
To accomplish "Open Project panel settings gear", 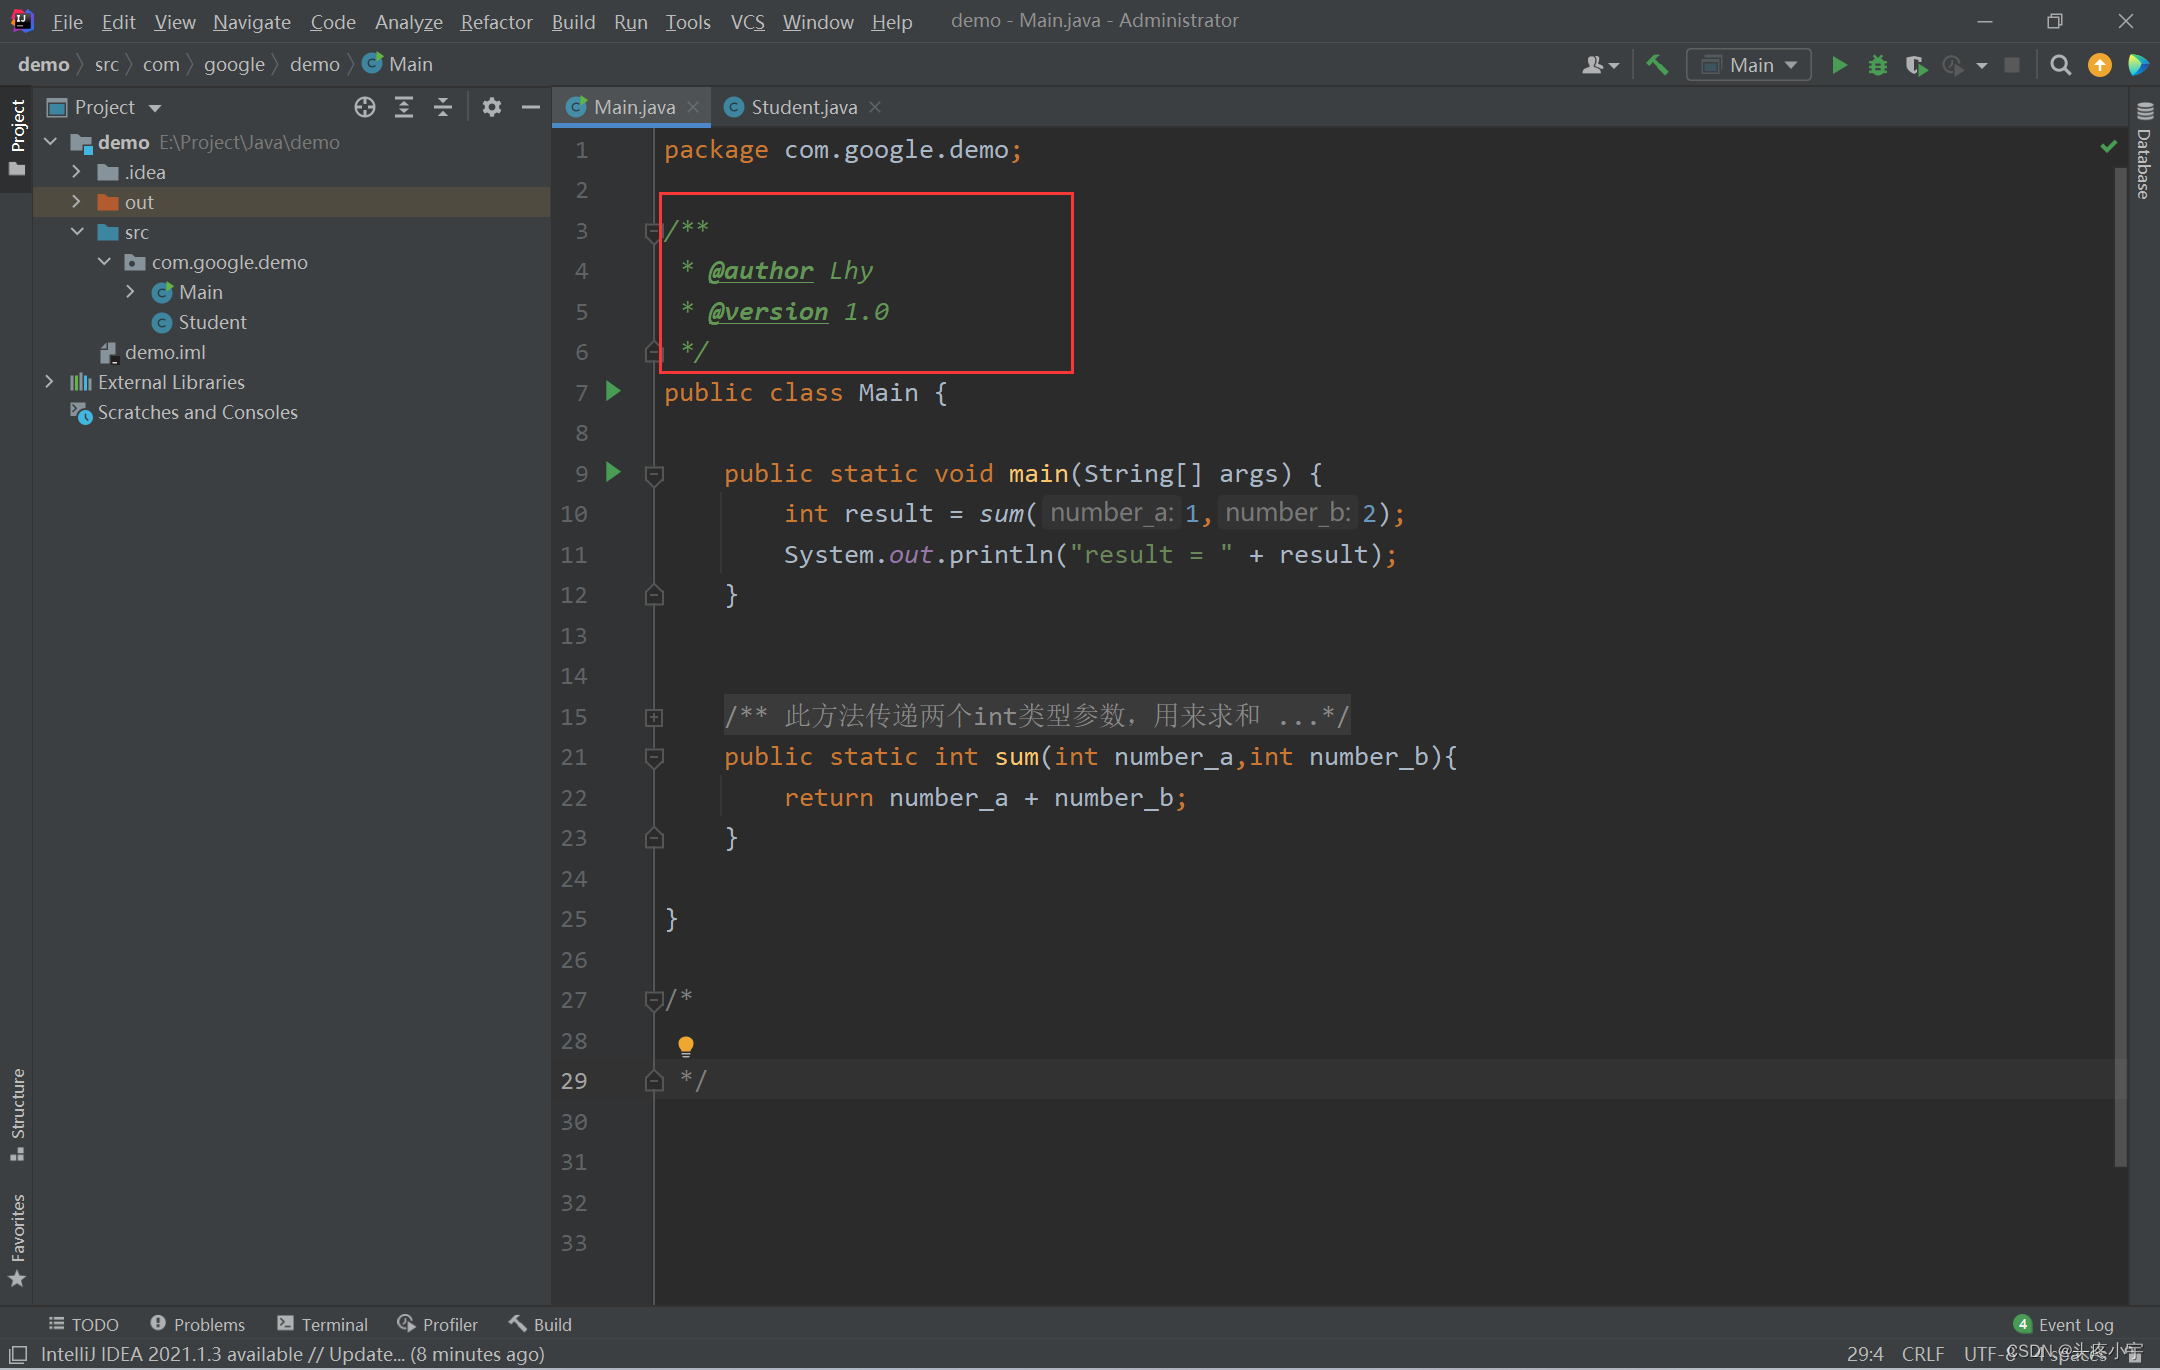I will 491,107.
